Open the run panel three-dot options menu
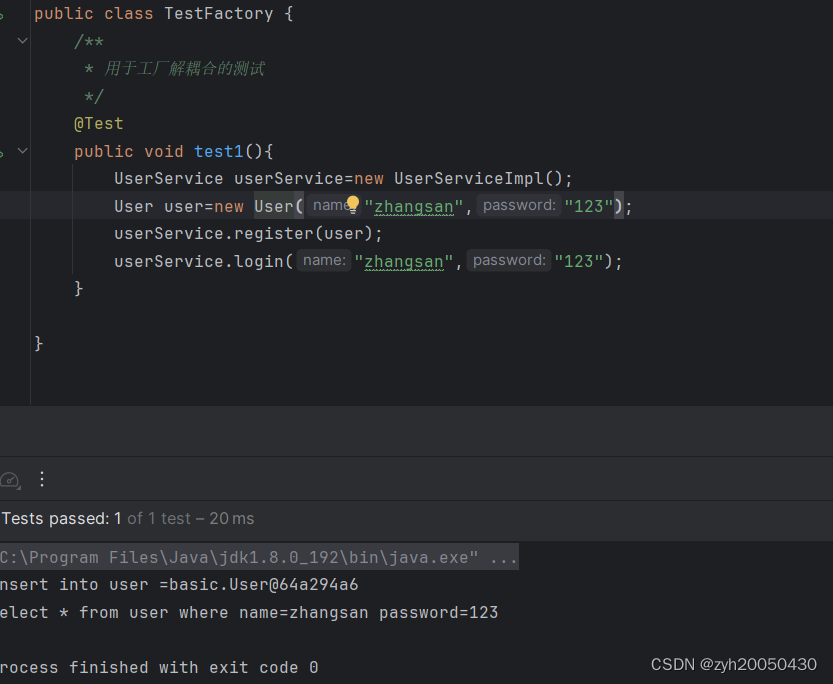Viewport: 833px width, 684px height. [42, 479]
